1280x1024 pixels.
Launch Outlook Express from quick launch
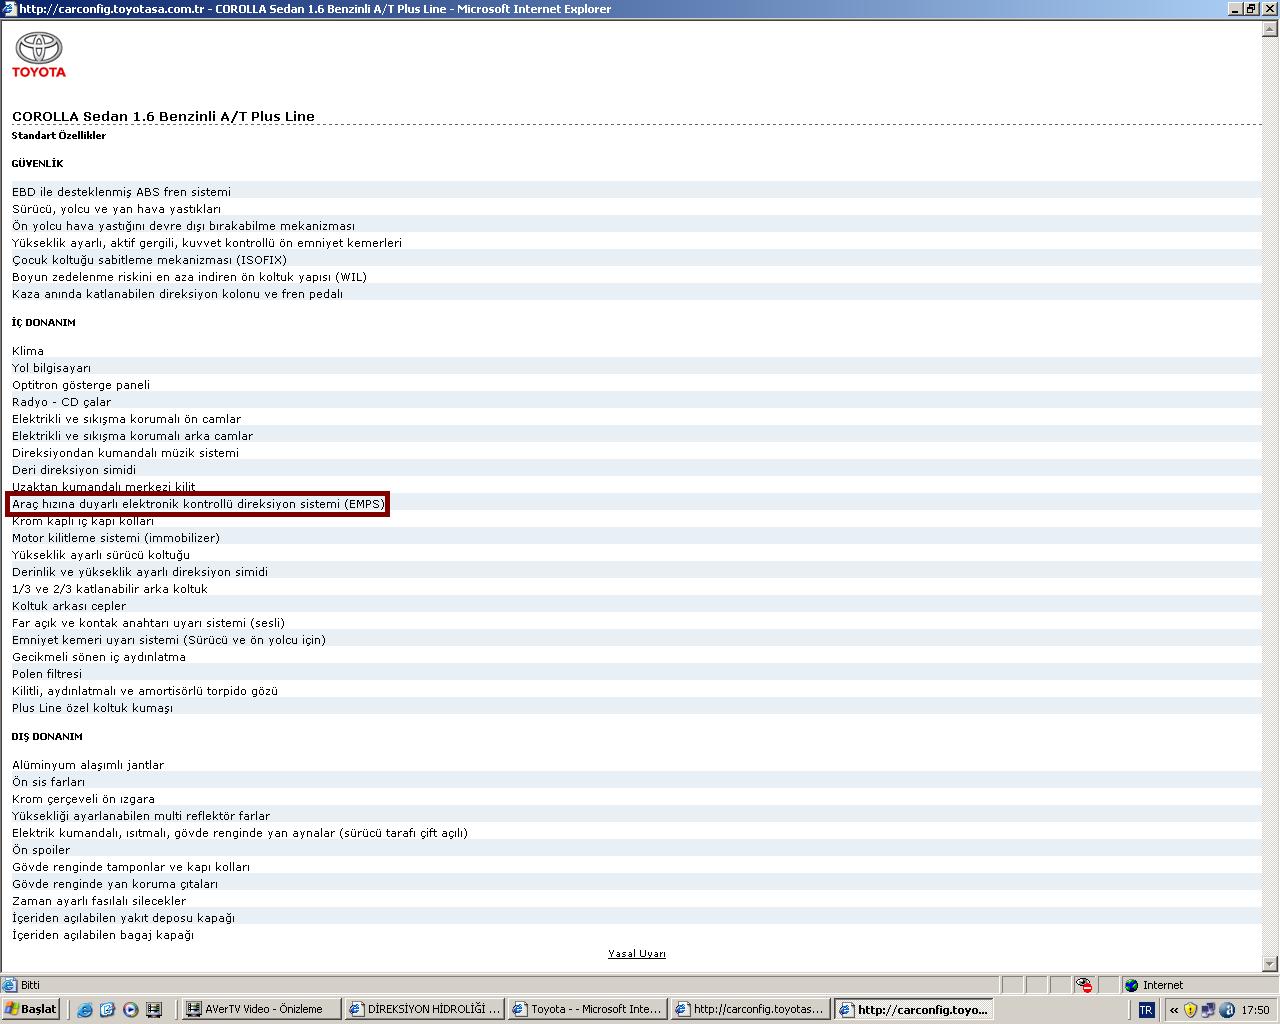coord(107,1010)
